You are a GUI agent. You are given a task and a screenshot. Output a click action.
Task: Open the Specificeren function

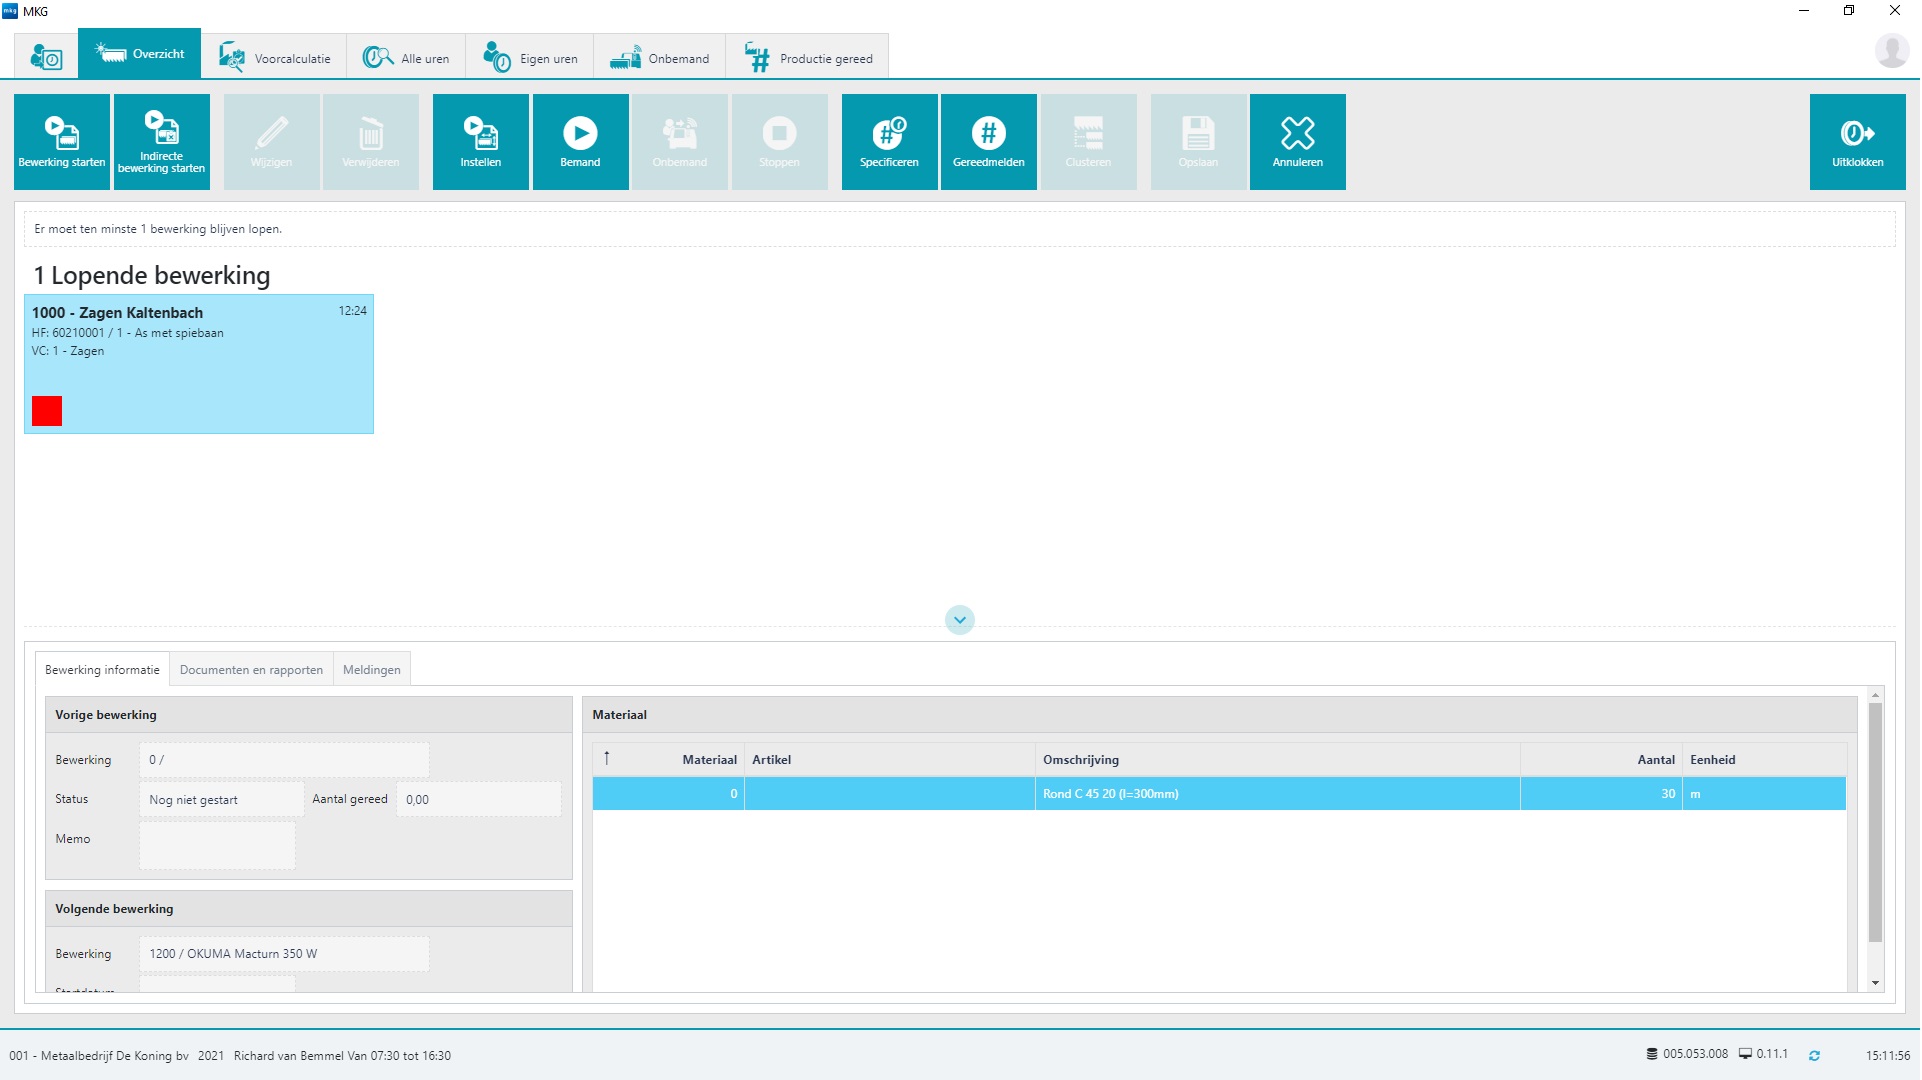889,142
